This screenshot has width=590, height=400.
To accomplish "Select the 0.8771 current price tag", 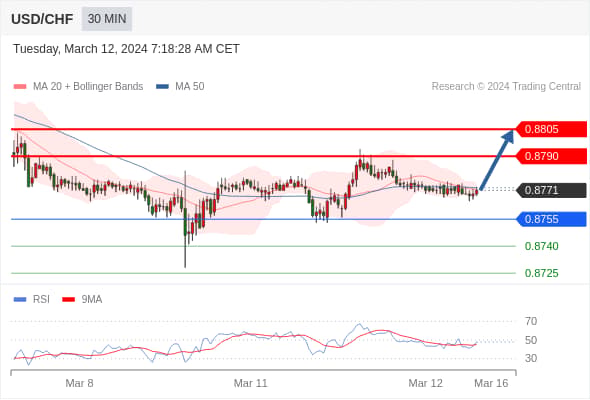I will [551, 190].
